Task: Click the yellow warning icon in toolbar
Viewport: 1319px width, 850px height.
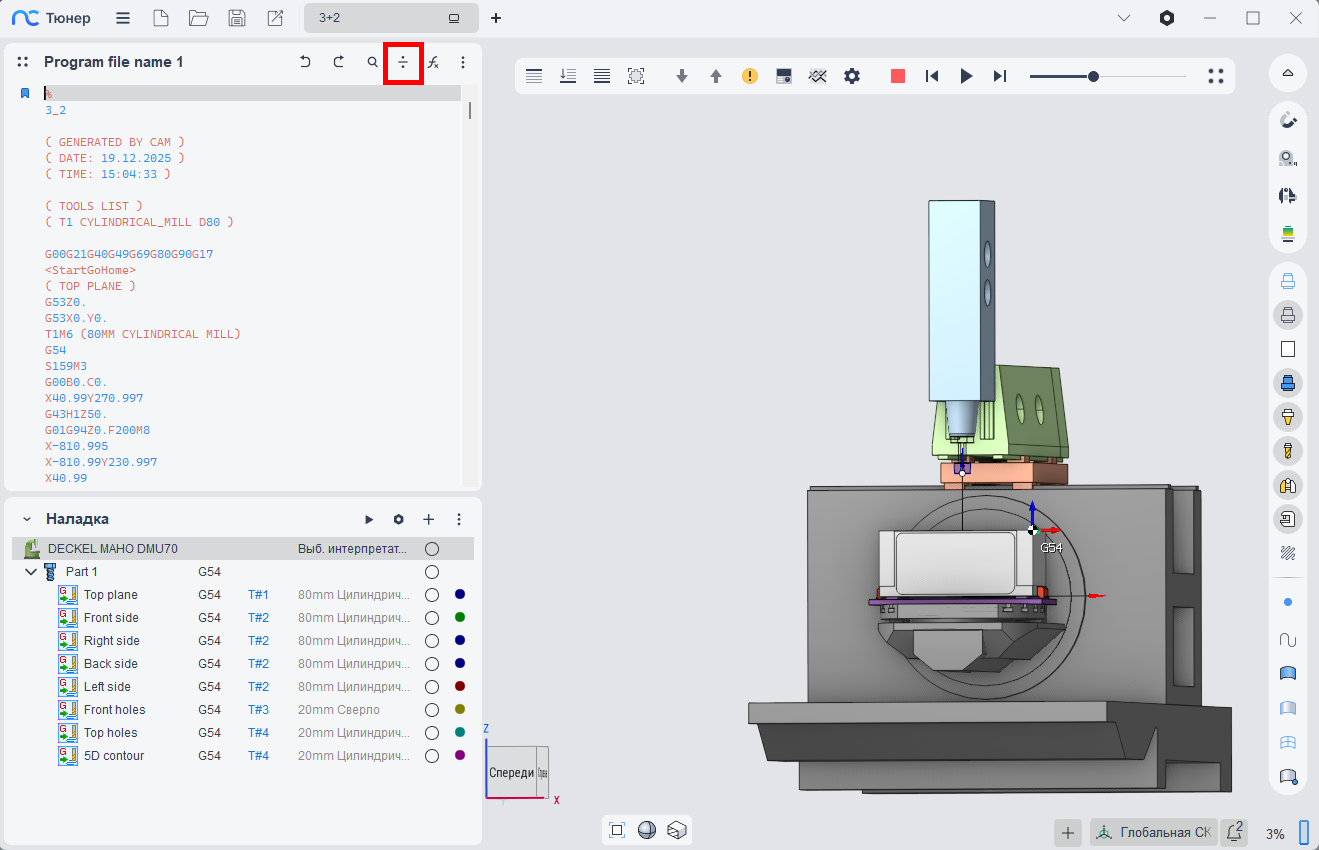Action: click(750, 76)
